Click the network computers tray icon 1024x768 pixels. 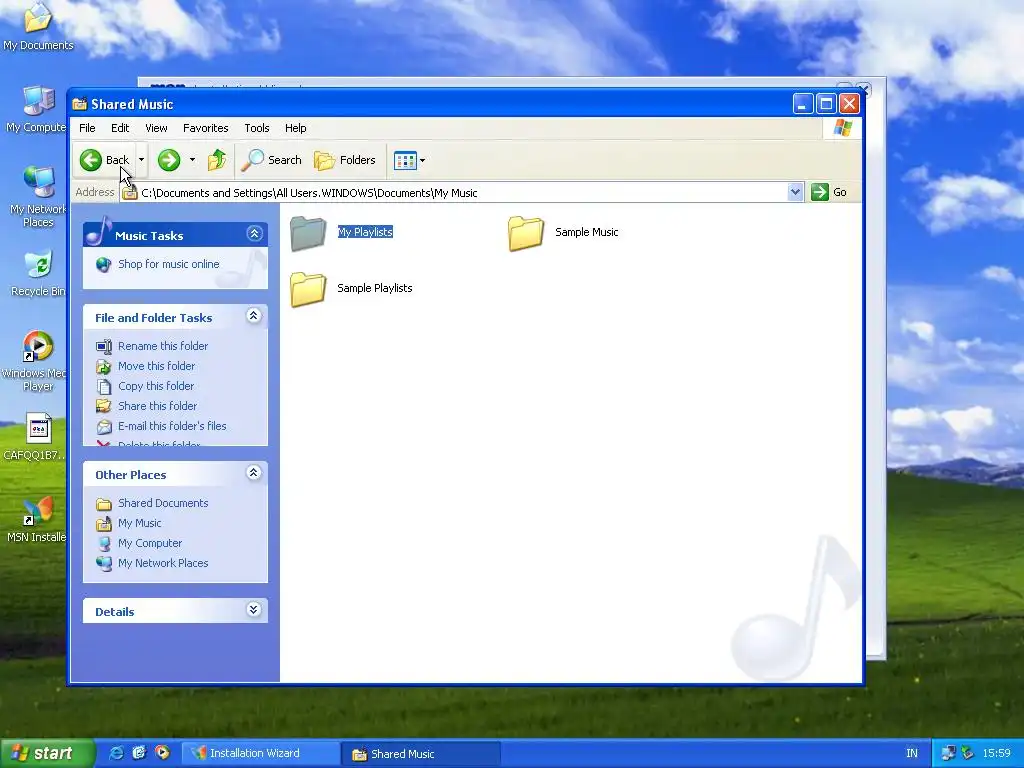coord(949,753)
